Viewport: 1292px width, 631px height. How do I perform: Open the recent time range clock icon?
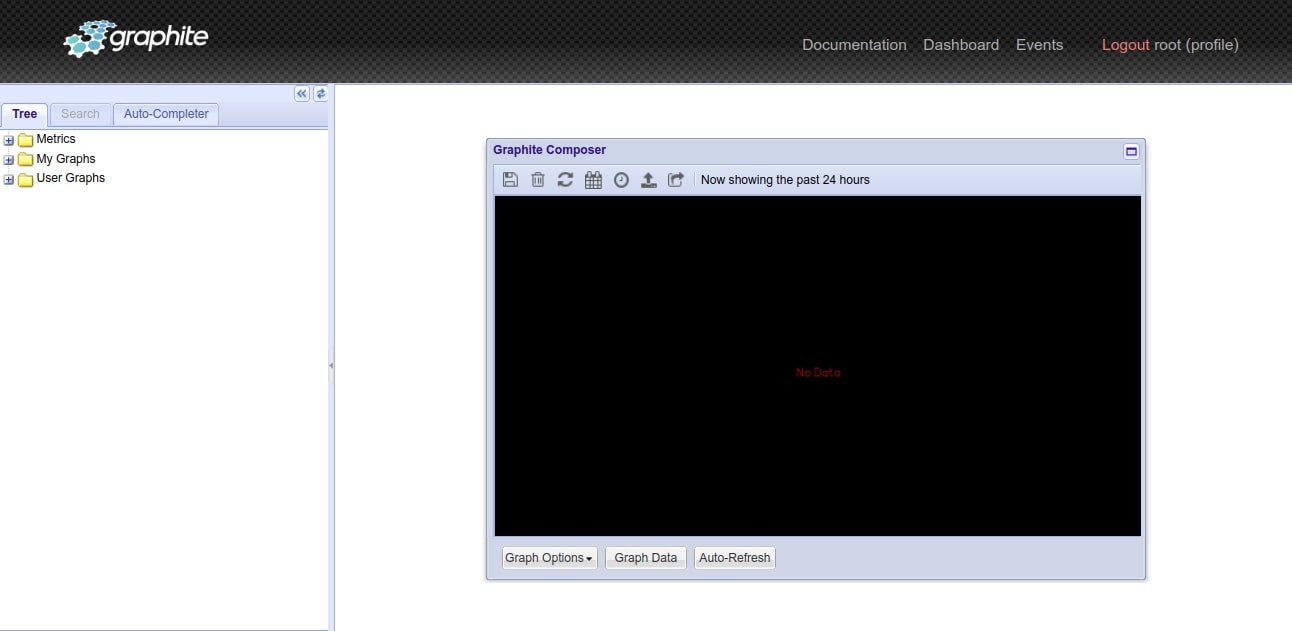click(621, 180)
